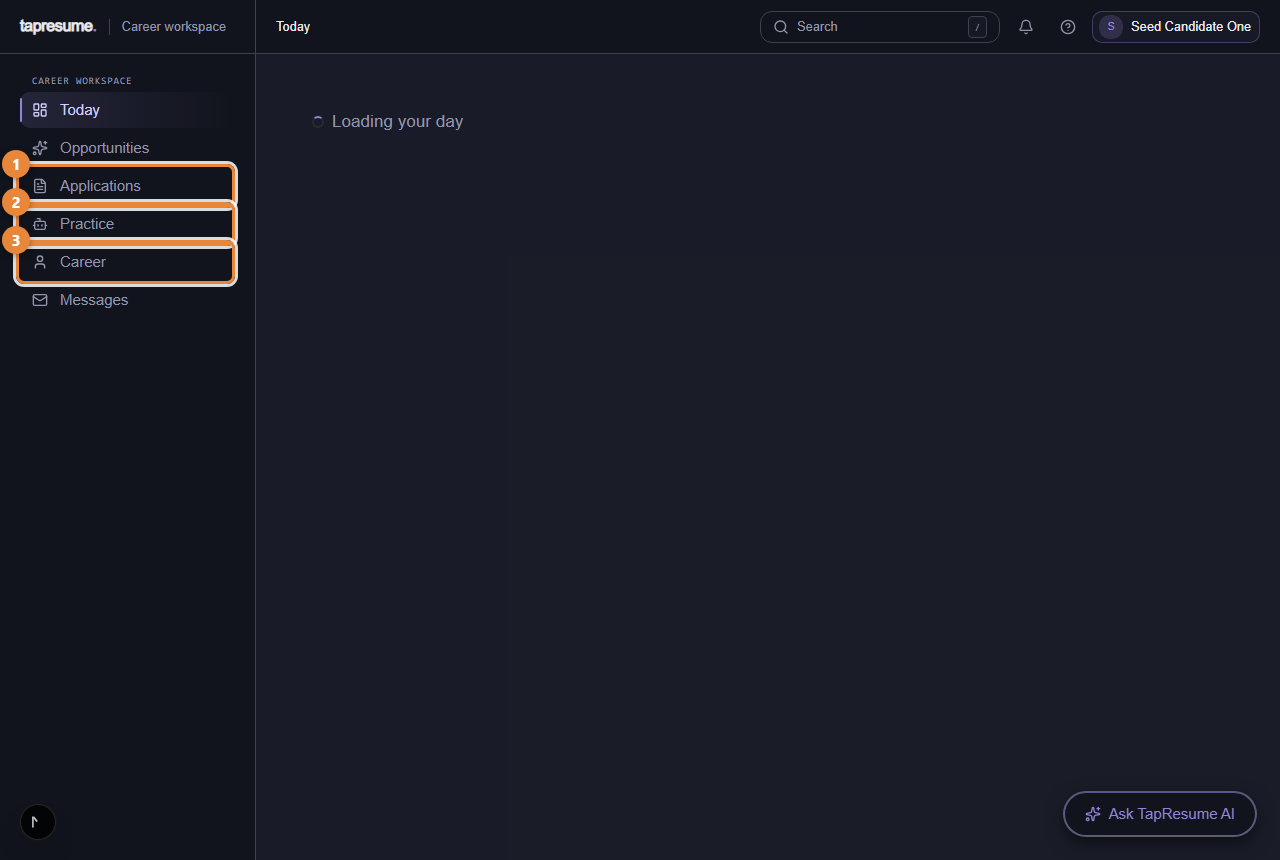The height and width of the screenshot is (860, 1280).
Task: Click the Practice robot icon
Action: (x=40, y=224)
